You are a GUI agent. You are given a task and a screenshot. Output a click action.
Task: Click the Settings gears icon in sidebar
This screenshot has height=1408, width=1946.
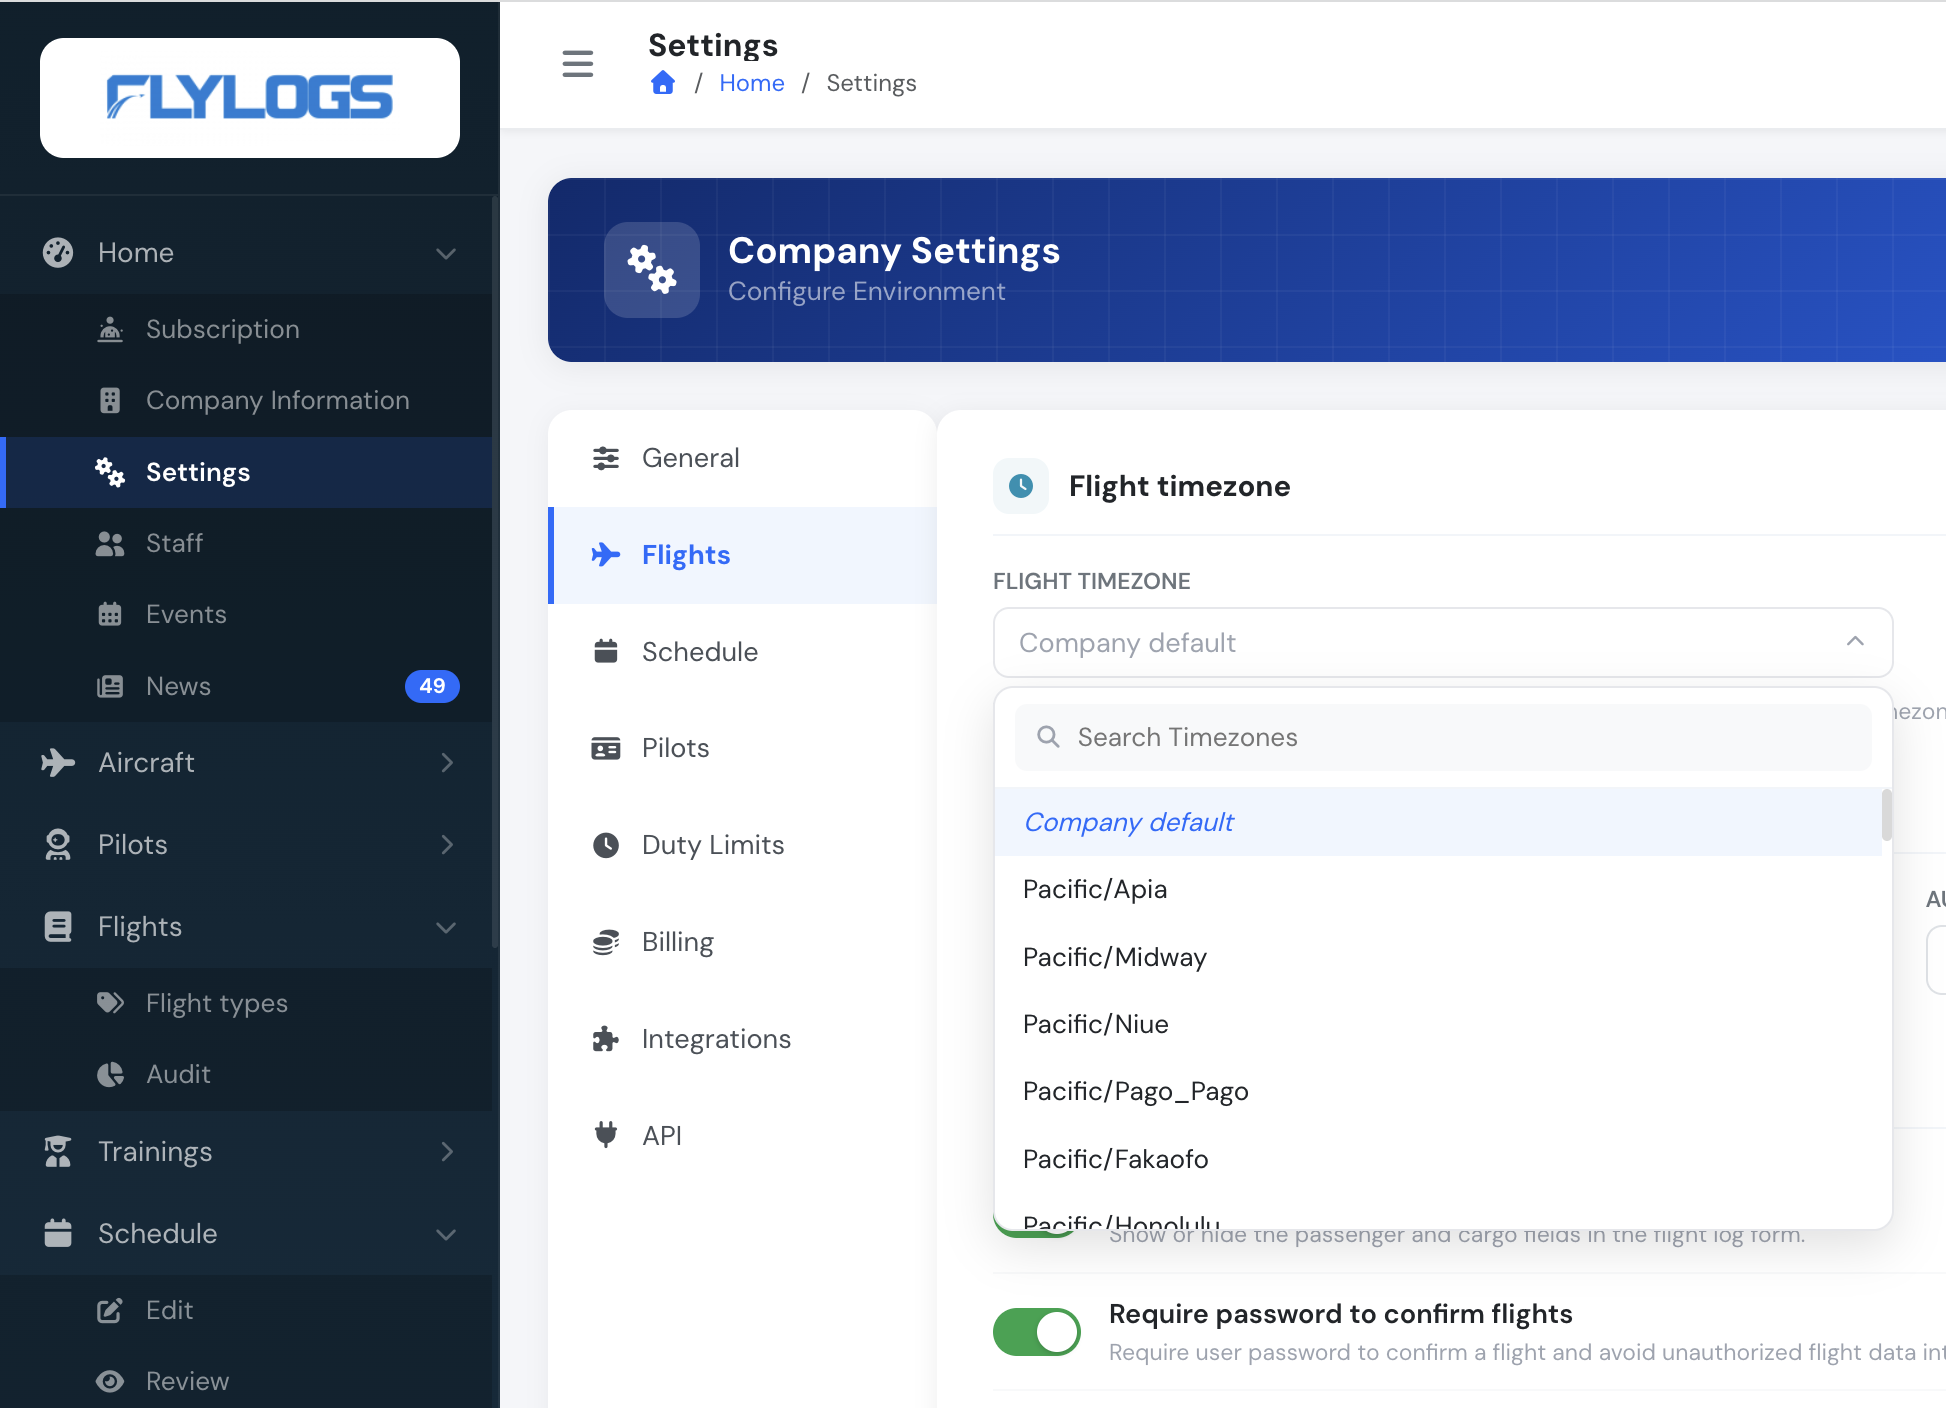pos(110,472)
